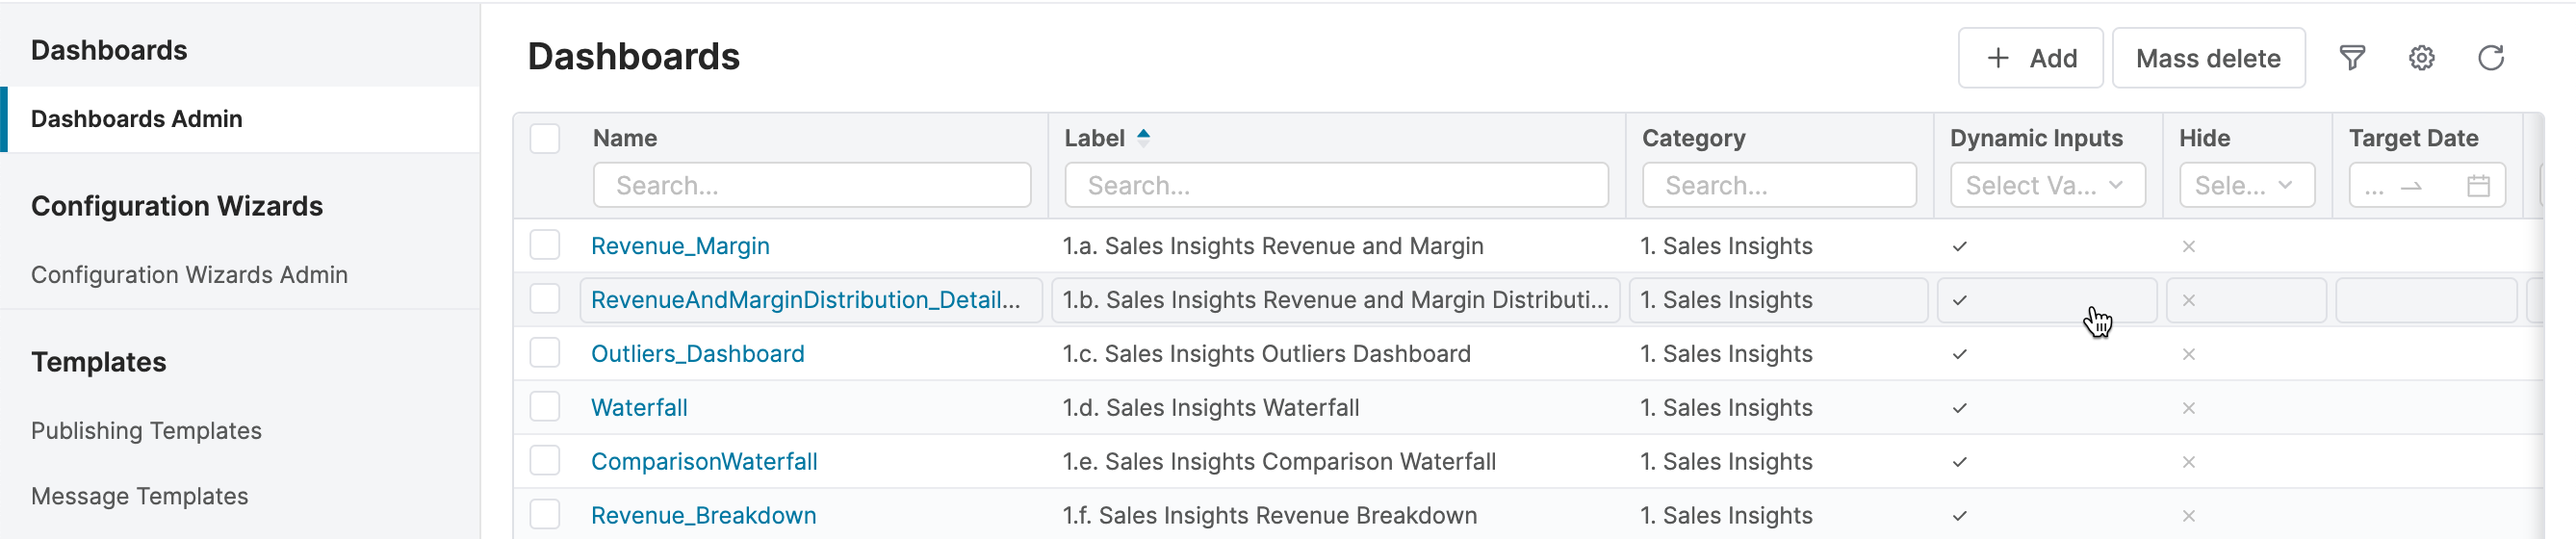Open Publishing Templates in sidebar

pos(146,431)
